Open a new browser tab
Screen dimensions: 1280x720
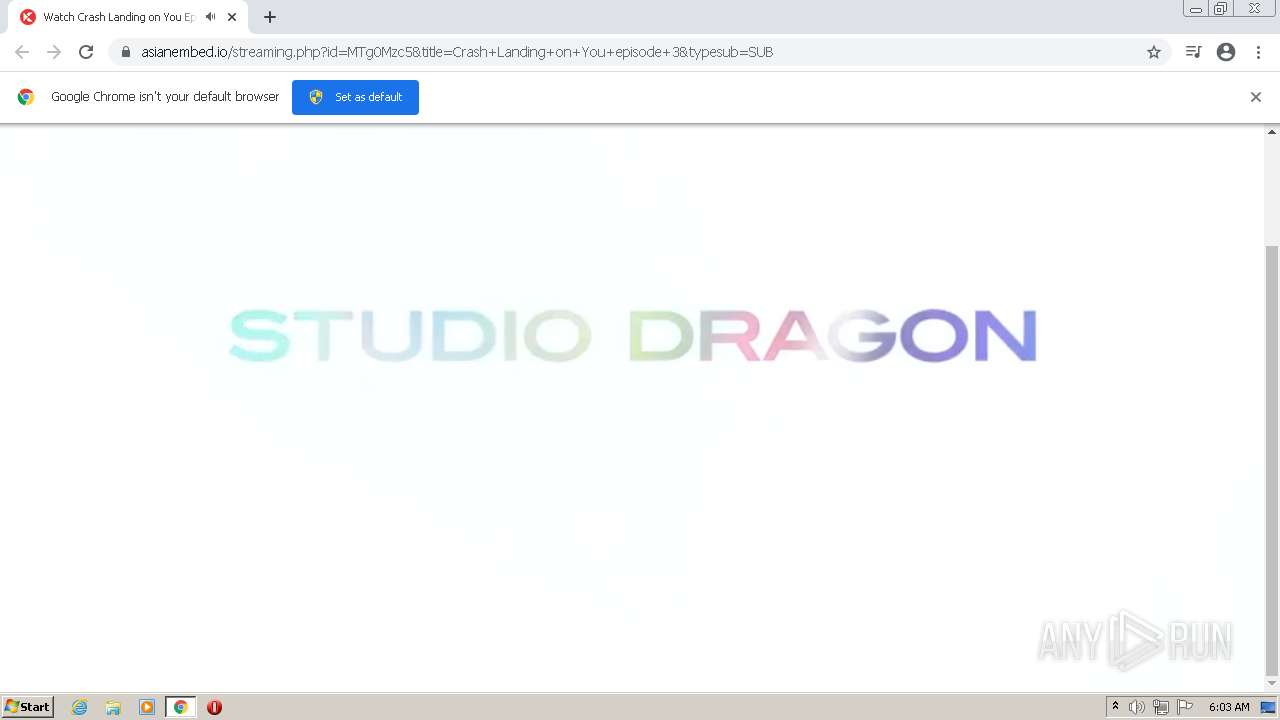(x=270, y=17)
